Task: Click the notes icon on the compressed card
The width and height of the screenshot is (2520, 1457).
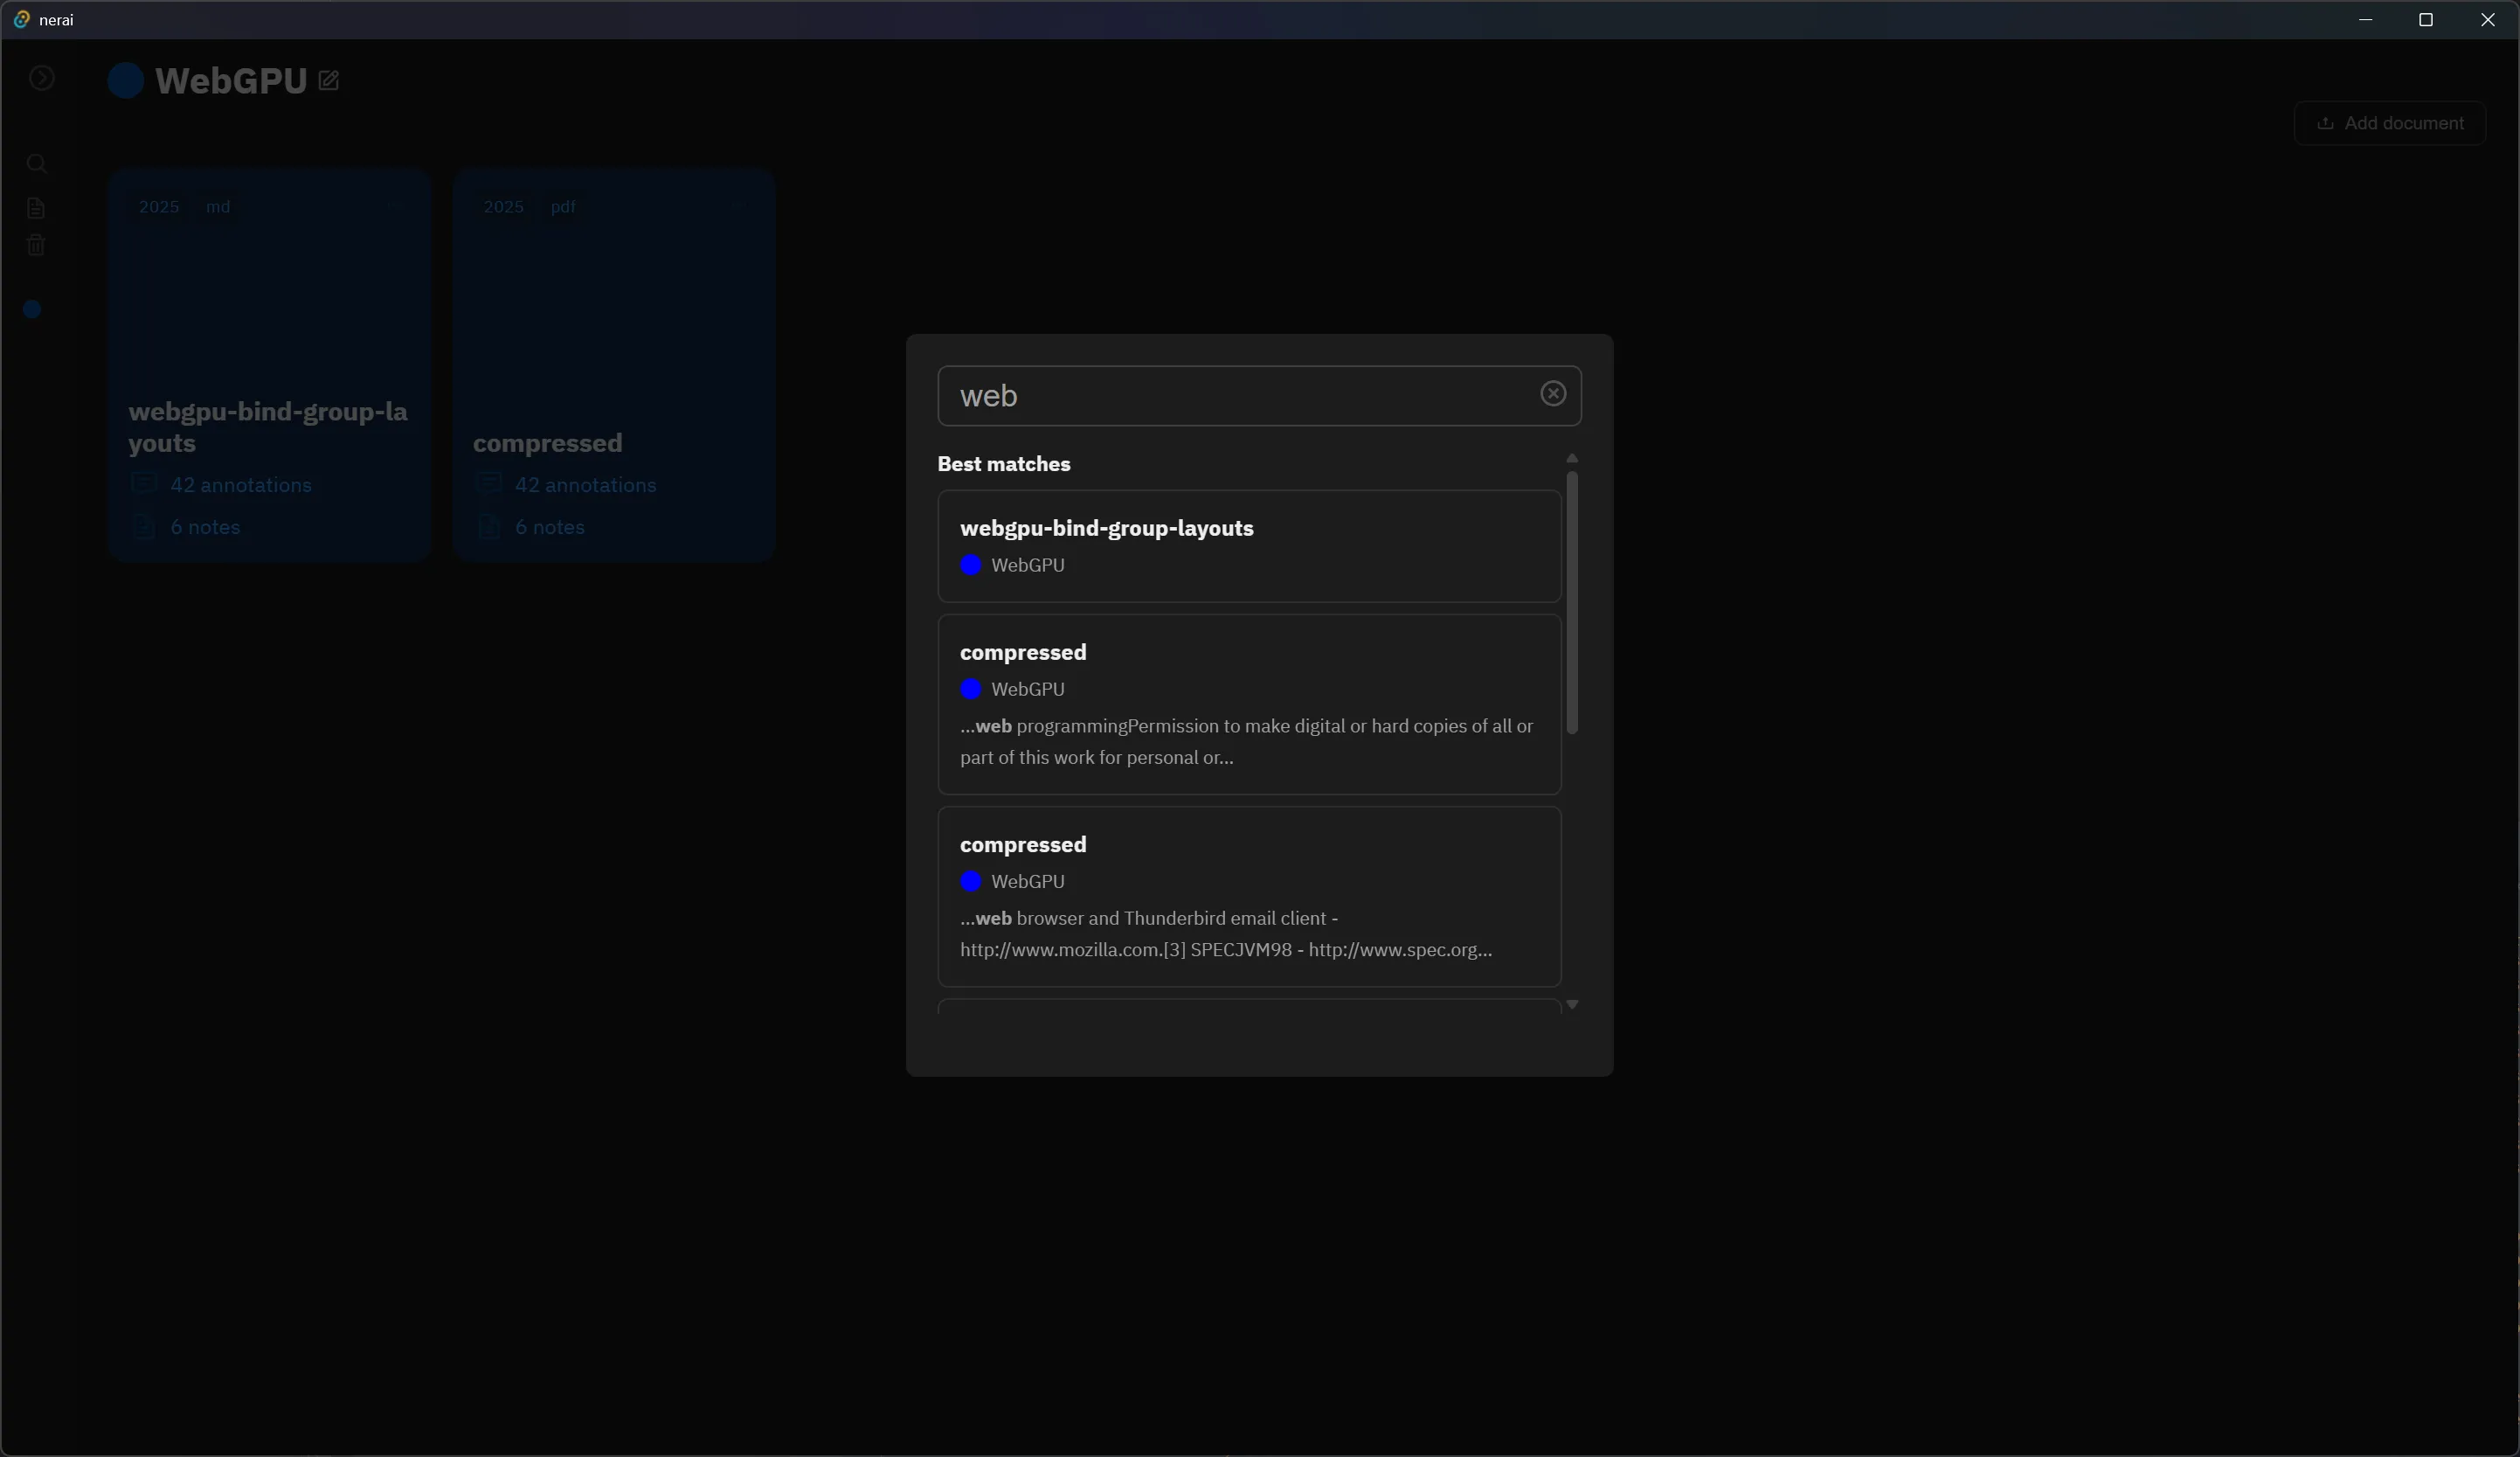Action: click(489, 527)
